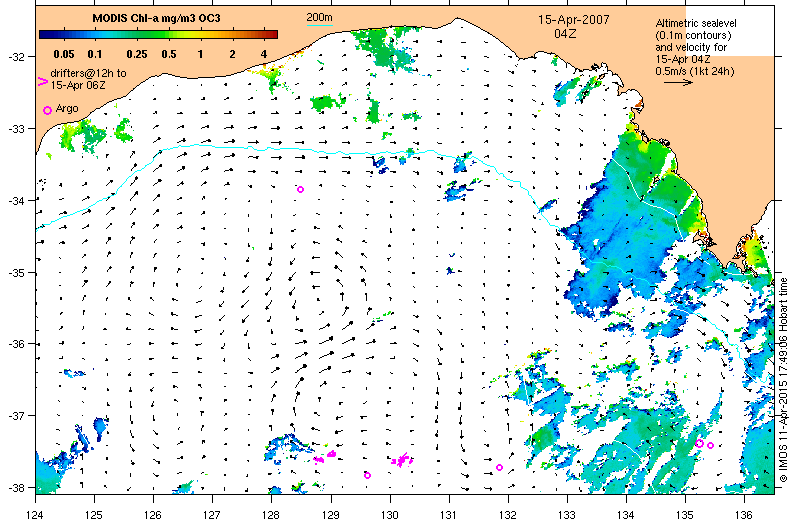Image resolution: width=800 pixels, height=520 pixels.
Task: Select the magenta drifter track near 130.2E
Action: pos(402,460)
